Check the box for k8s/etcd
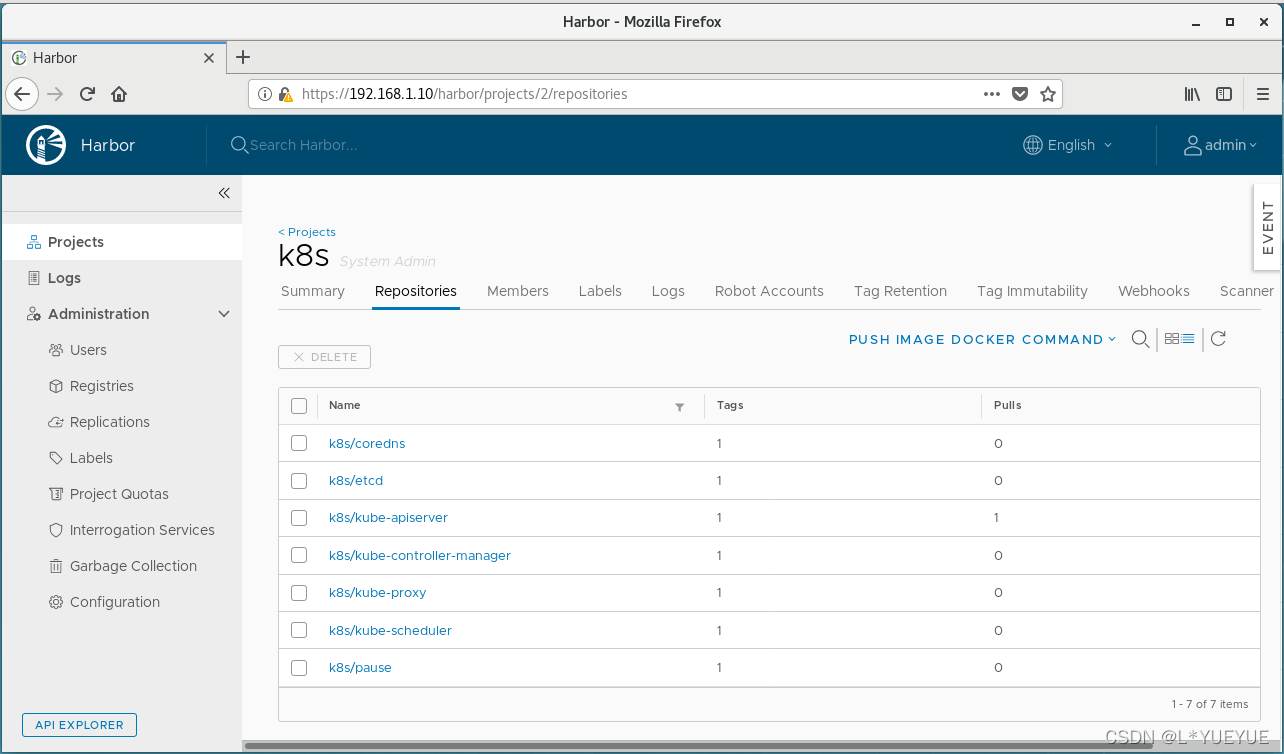 click(299, 481)
